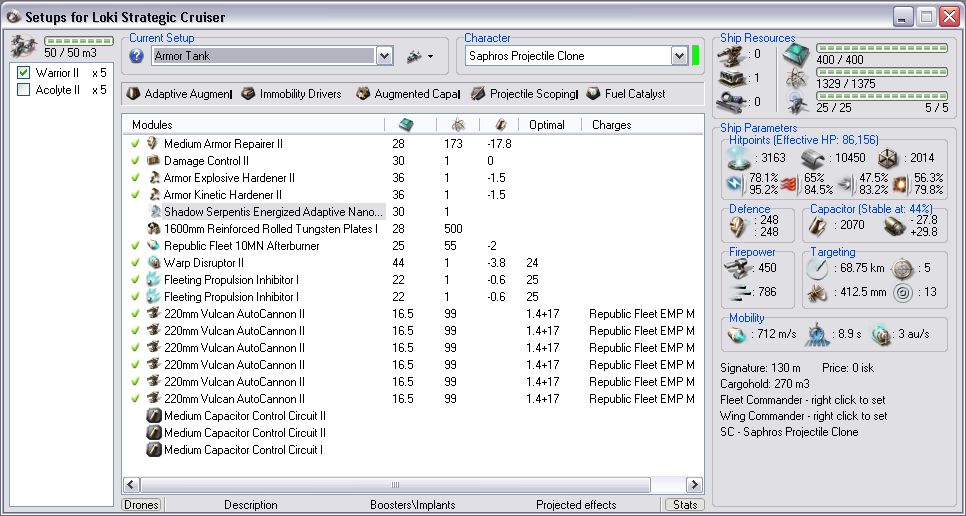
Task: Toggle Republic Fleet 10MN Afterburner checkmark
Action: 136,246
